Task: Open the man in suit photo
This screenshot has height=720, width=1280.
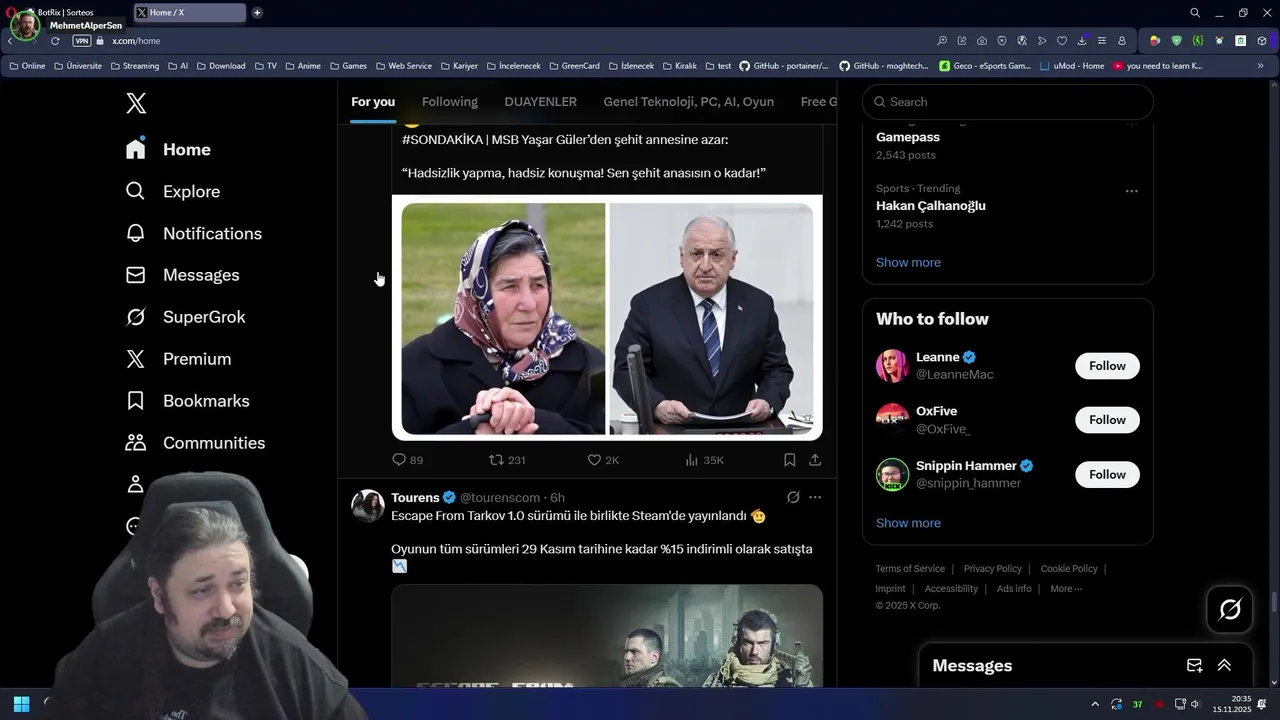Action: pos(711,319)
